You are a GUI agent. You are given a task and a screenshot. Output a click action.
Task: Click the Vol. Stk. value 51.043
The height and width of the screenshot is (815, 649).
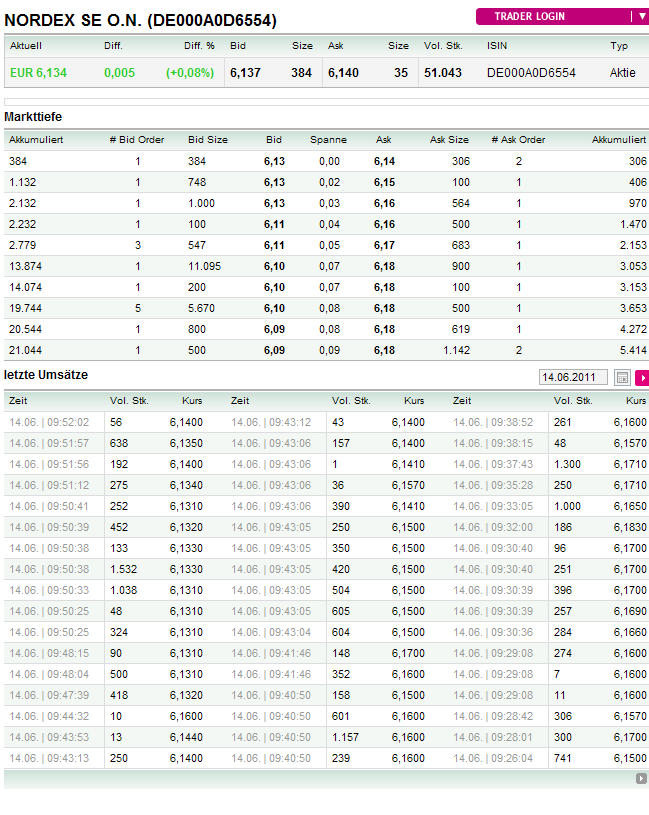tap(443, 73)
